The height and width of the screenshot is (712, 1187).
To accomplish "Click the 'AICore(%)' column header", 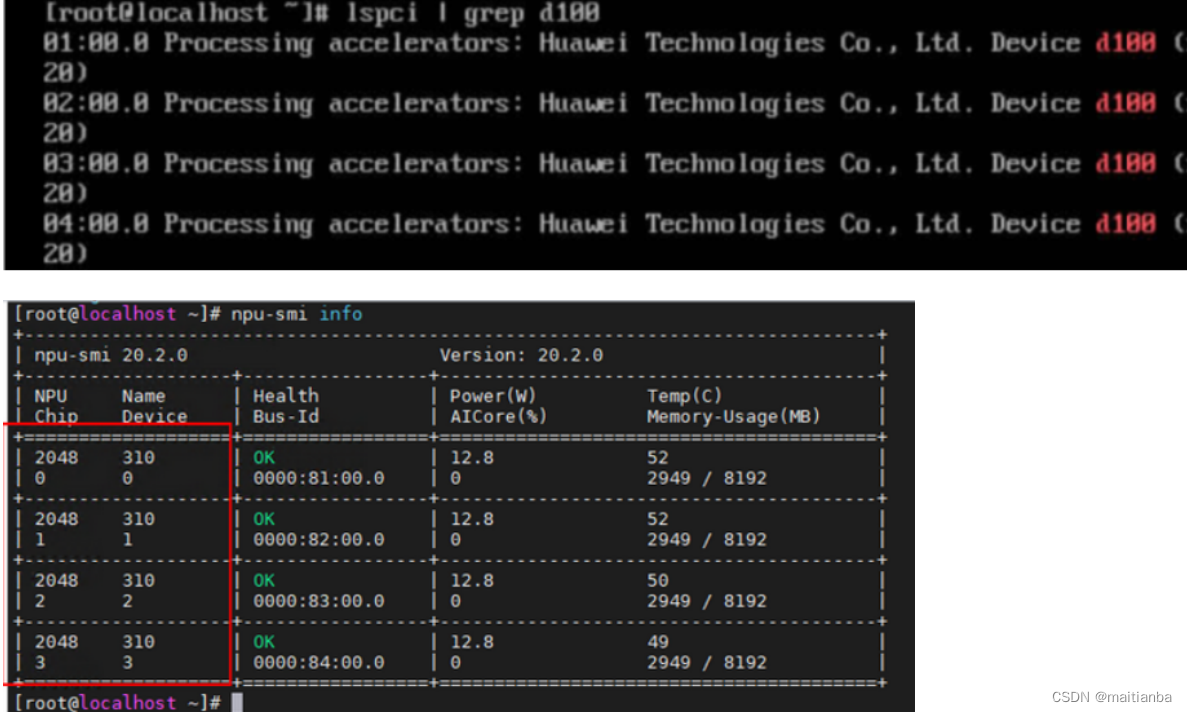I will [x=498, y=416].
